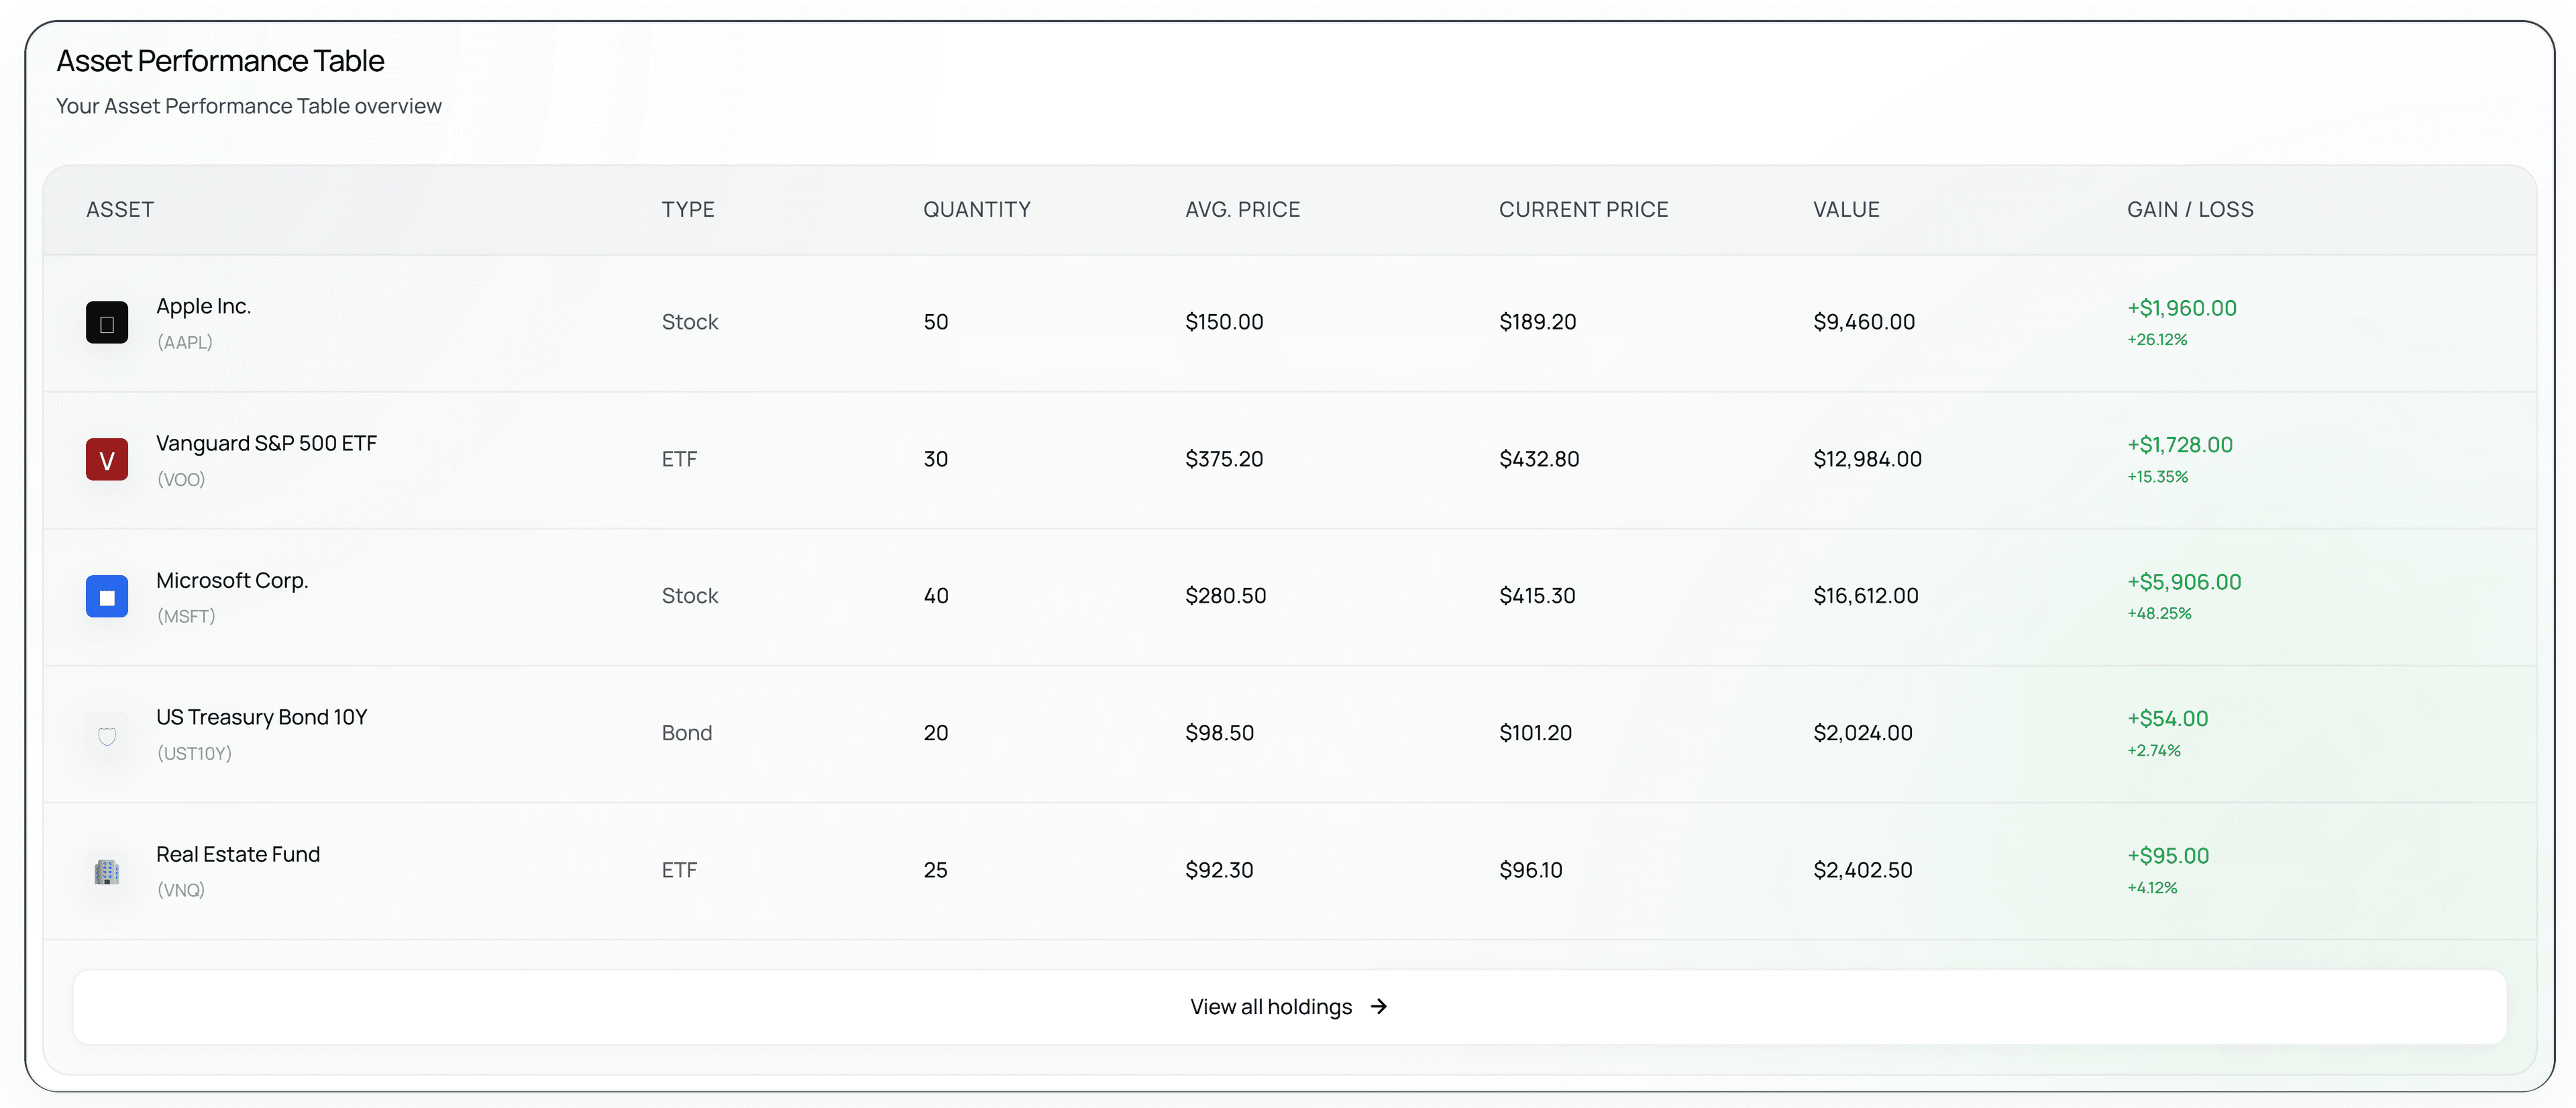Click the US Treasury Bond shield icon
The height and width of the screenshot is (1108, 2576).
(x=107, y=736)
